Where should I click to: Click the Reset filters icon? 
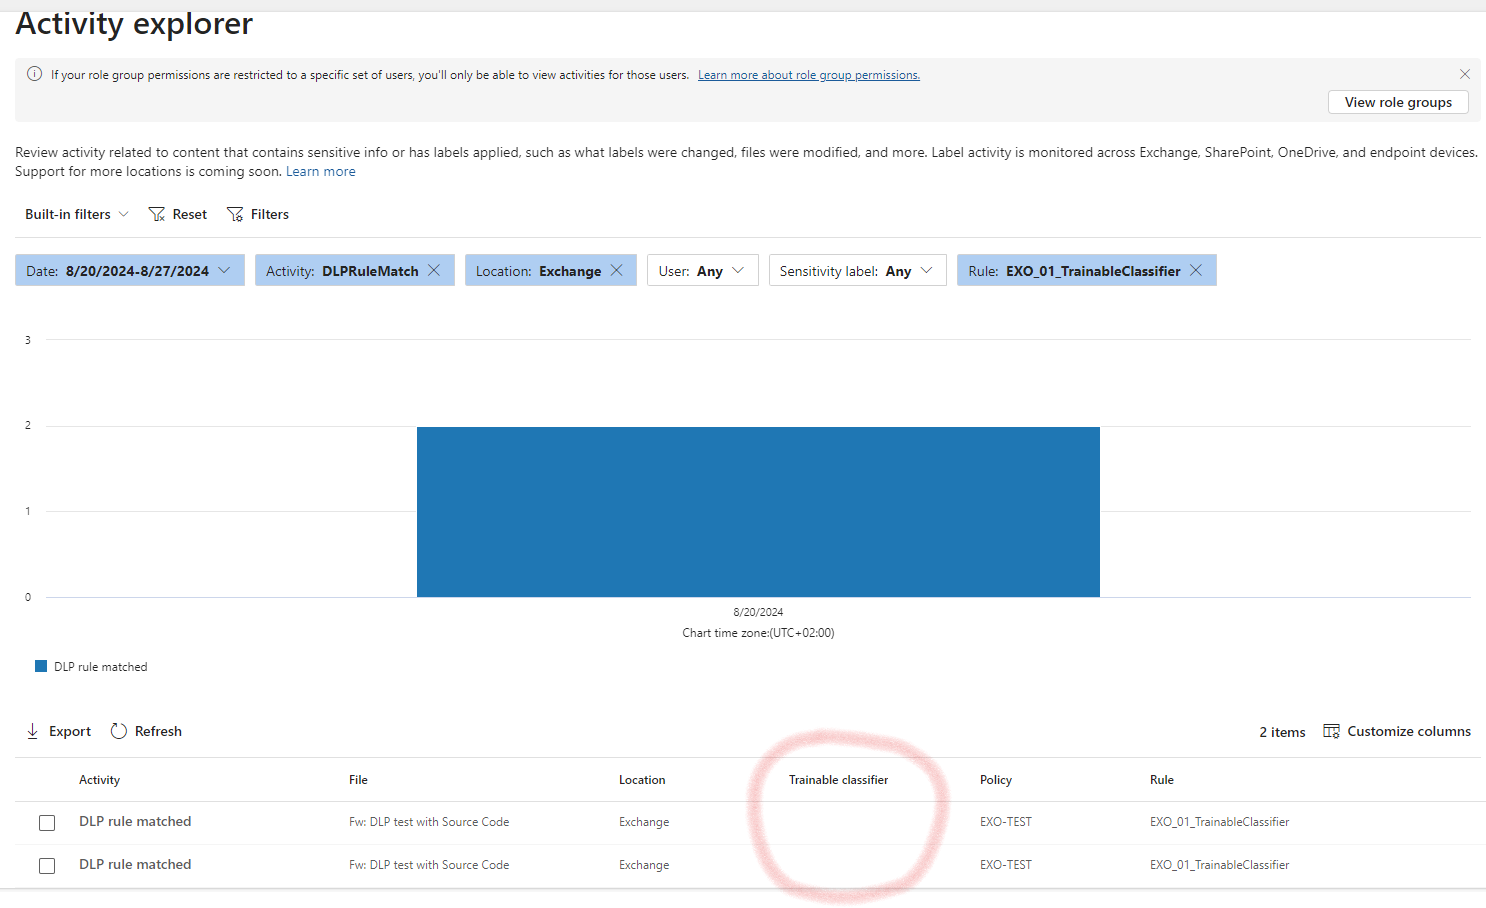(x=157, y=213)
